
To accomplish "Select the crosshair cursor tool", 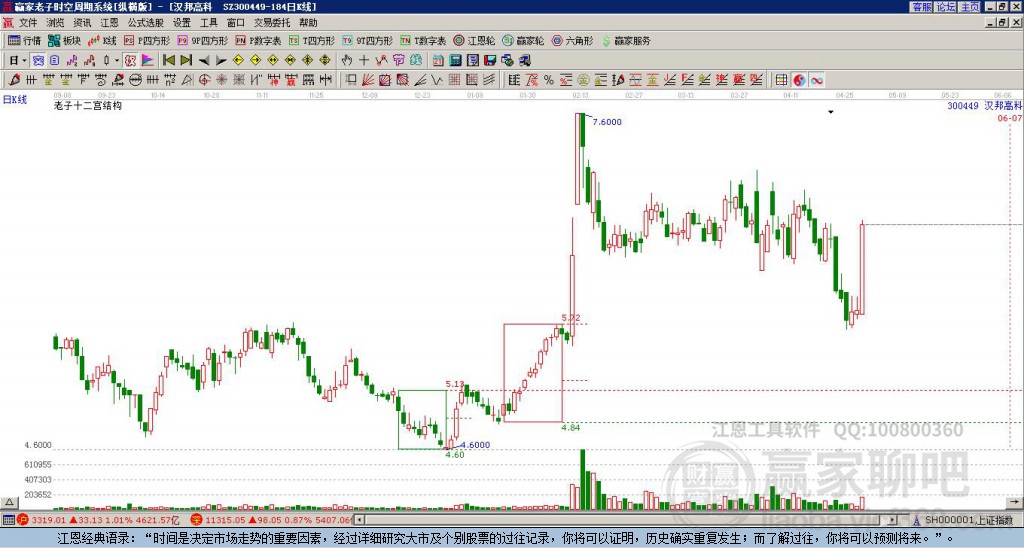I will 364,61.
